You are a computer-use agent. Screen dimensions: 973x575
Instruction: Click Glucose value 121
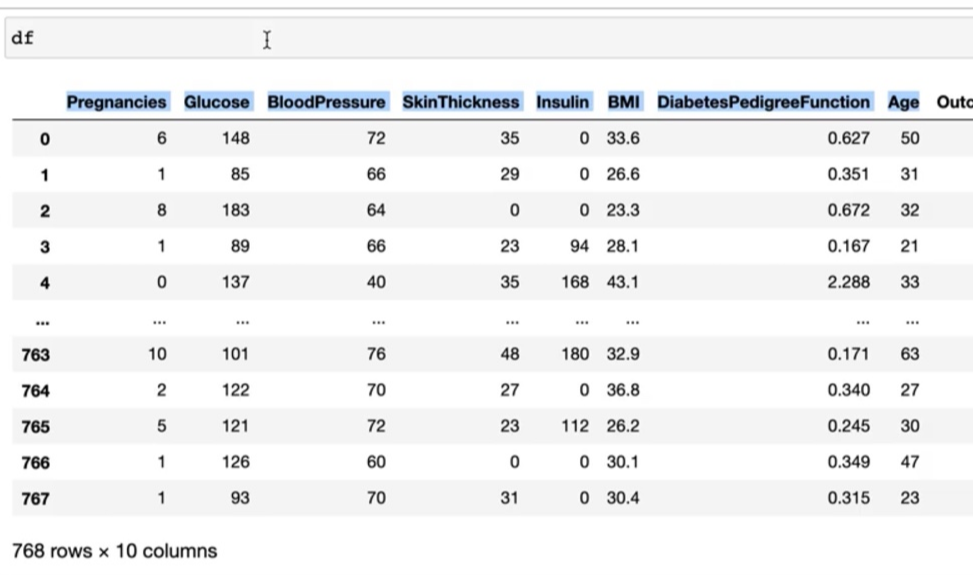click(236, 426)
